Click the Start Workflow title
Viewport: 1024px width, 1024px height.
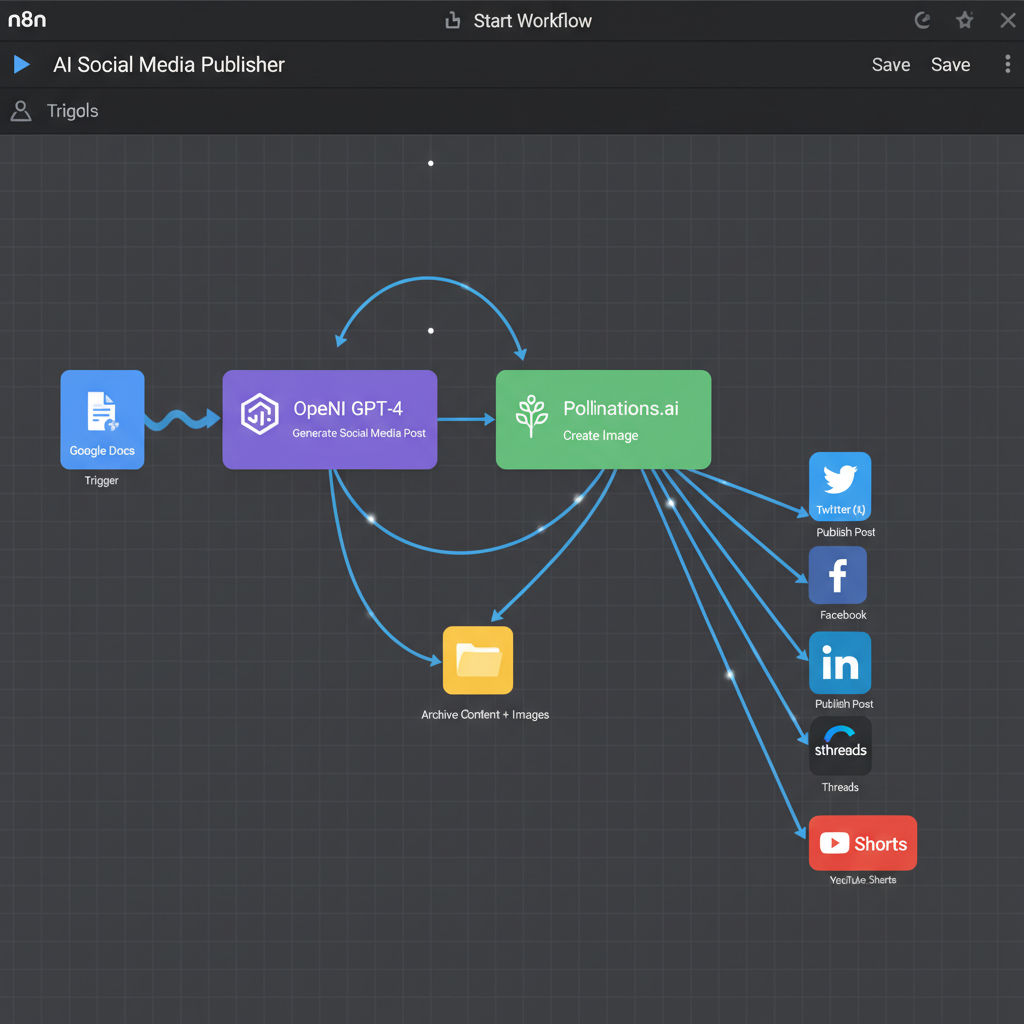(x=532, y=20)
